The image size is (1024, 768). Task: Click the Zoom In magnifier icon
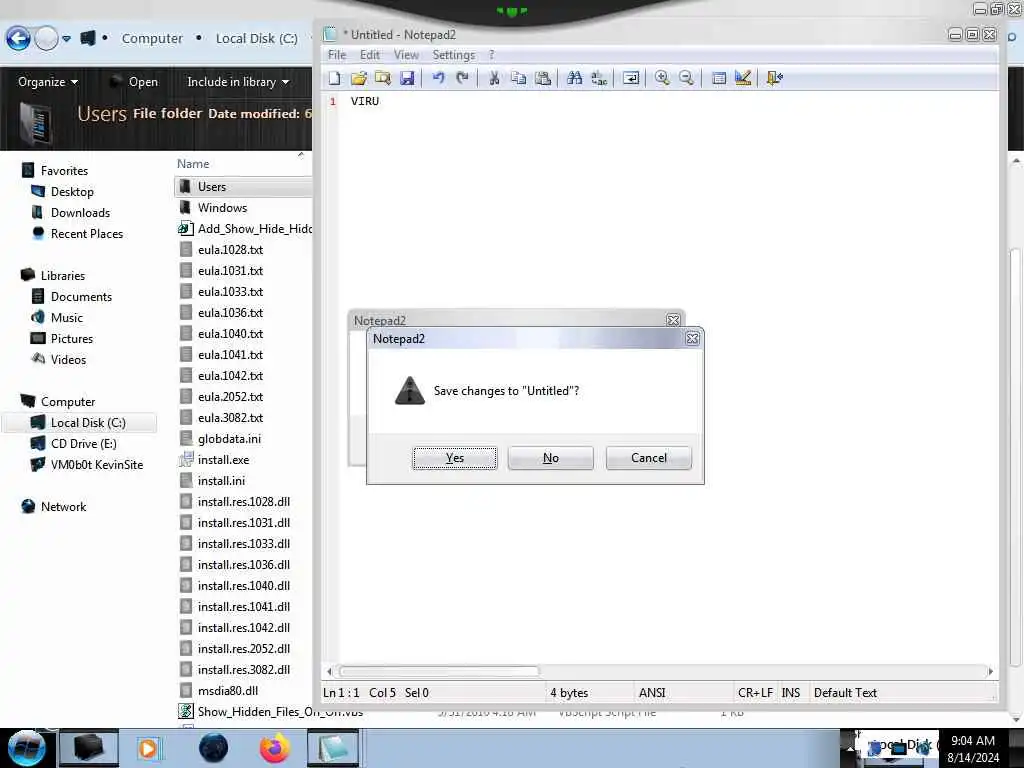click(x=662, y=78)
